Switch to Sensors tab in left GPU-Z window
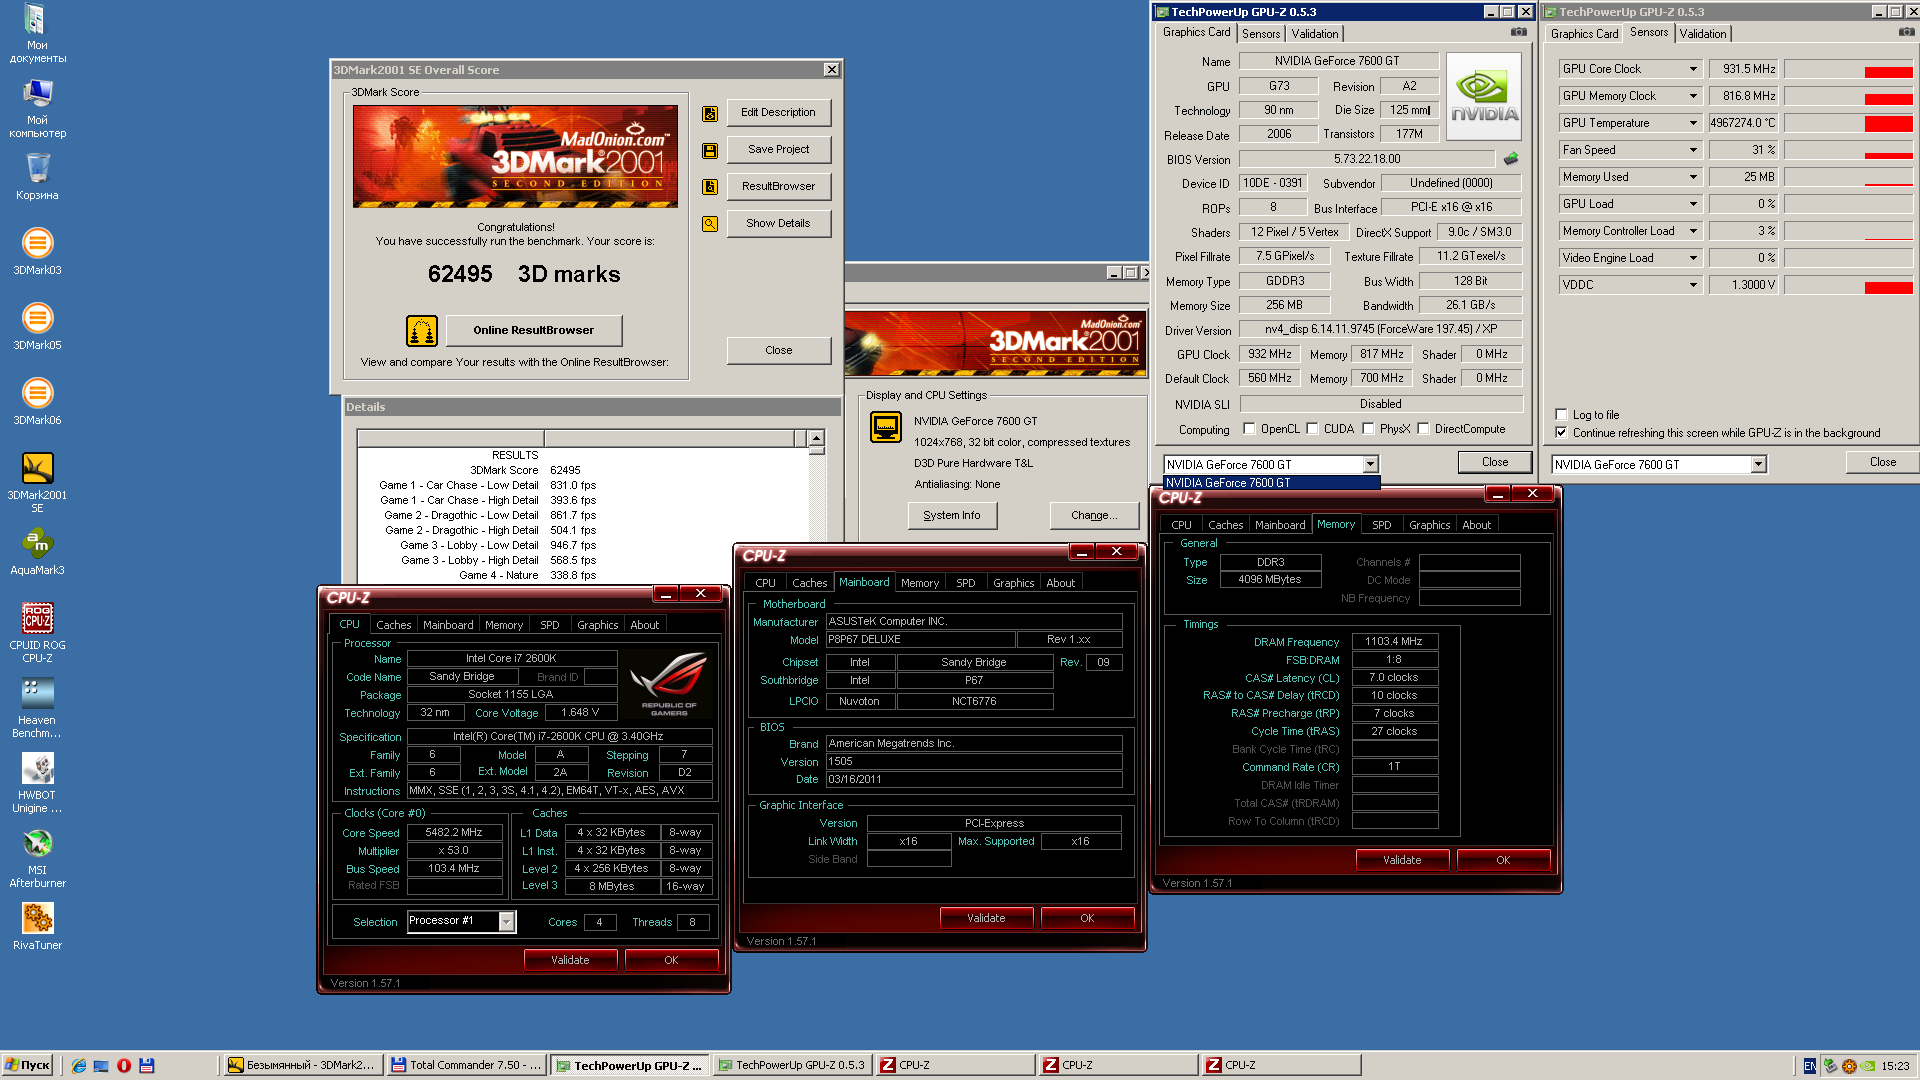This screenshot has height=1080, width=1920. [x=1261, y=34]
